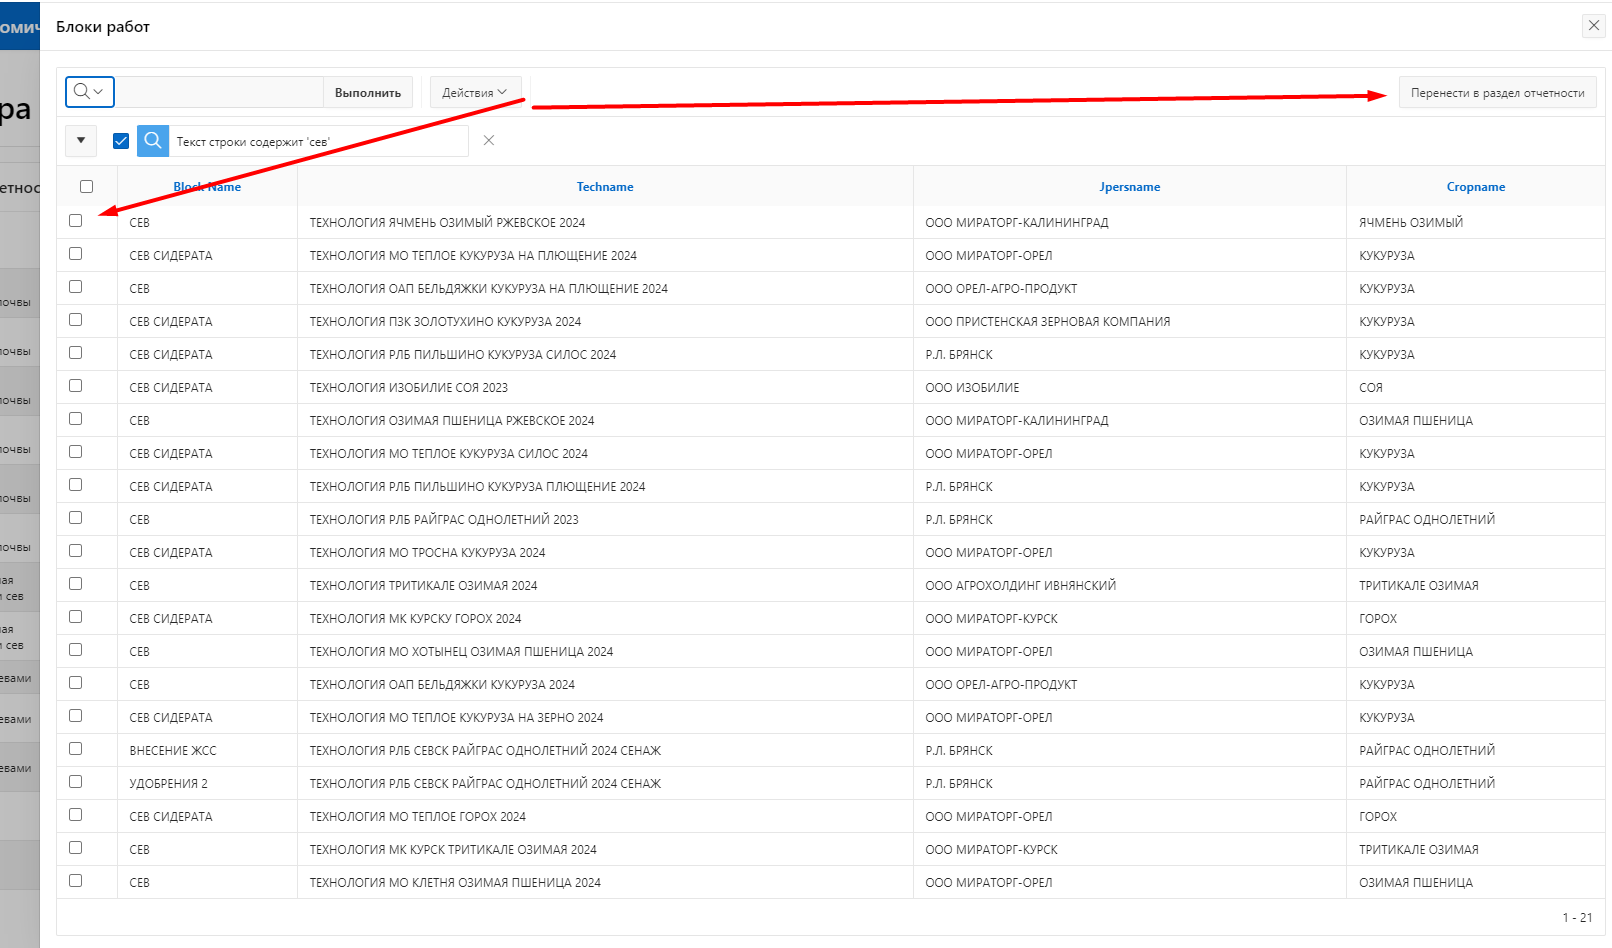Viewport: 1612px width, 948px height.
Task: Collapse the filter row with triangle
Action: tap(81, 141)
